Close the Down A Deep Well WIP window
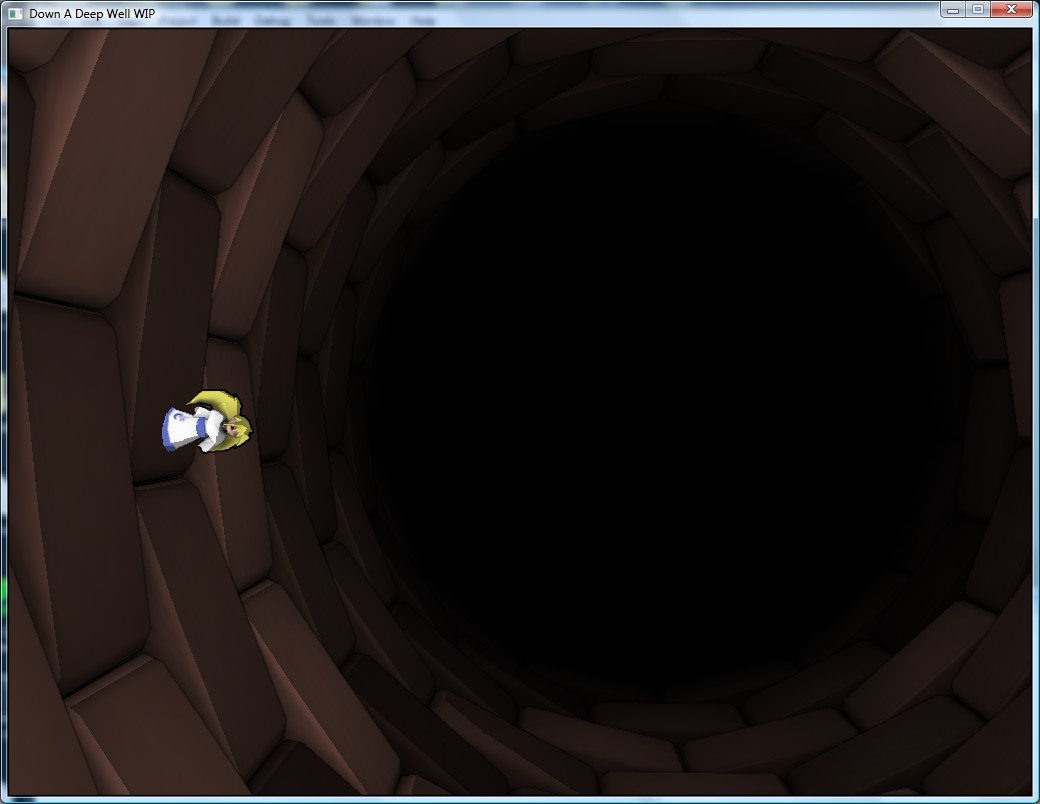 coord(1012,10)
